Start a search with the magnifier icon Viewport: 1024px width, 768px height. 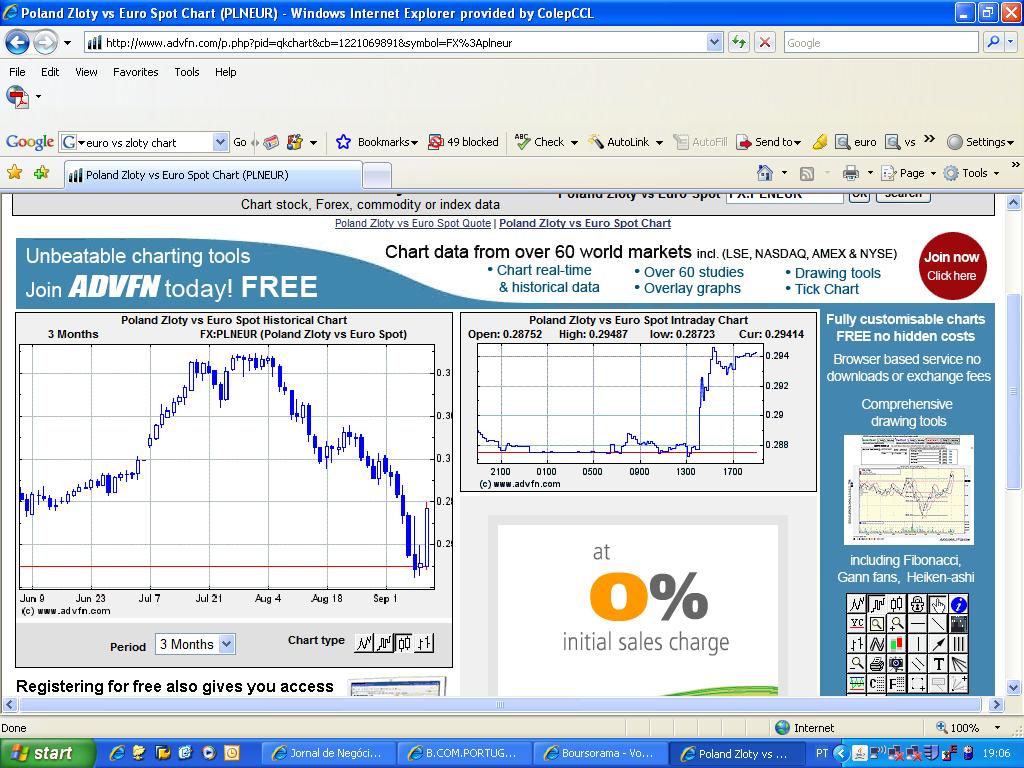pyautogui.click(x=993, y=42)
